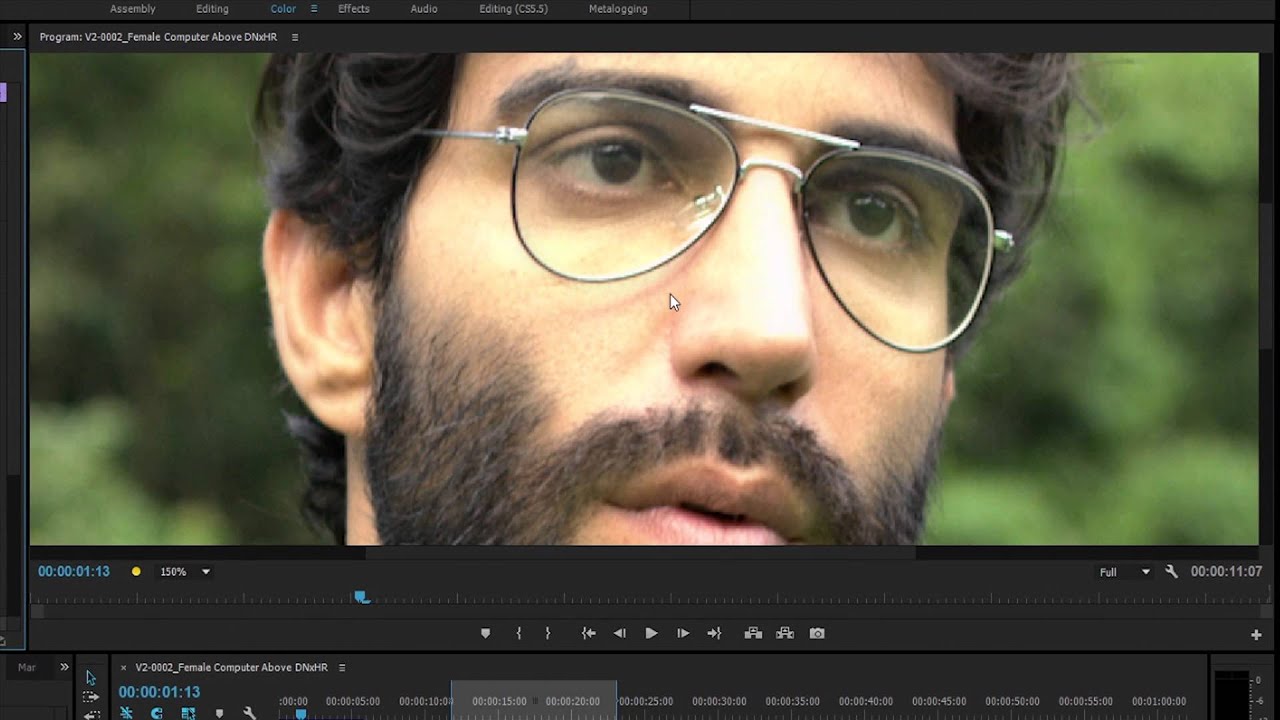Viewport: 1280px width, 720px height.
Task: Click the timeline timecode 00:00:01:13
Action: (x=159, y=692)
